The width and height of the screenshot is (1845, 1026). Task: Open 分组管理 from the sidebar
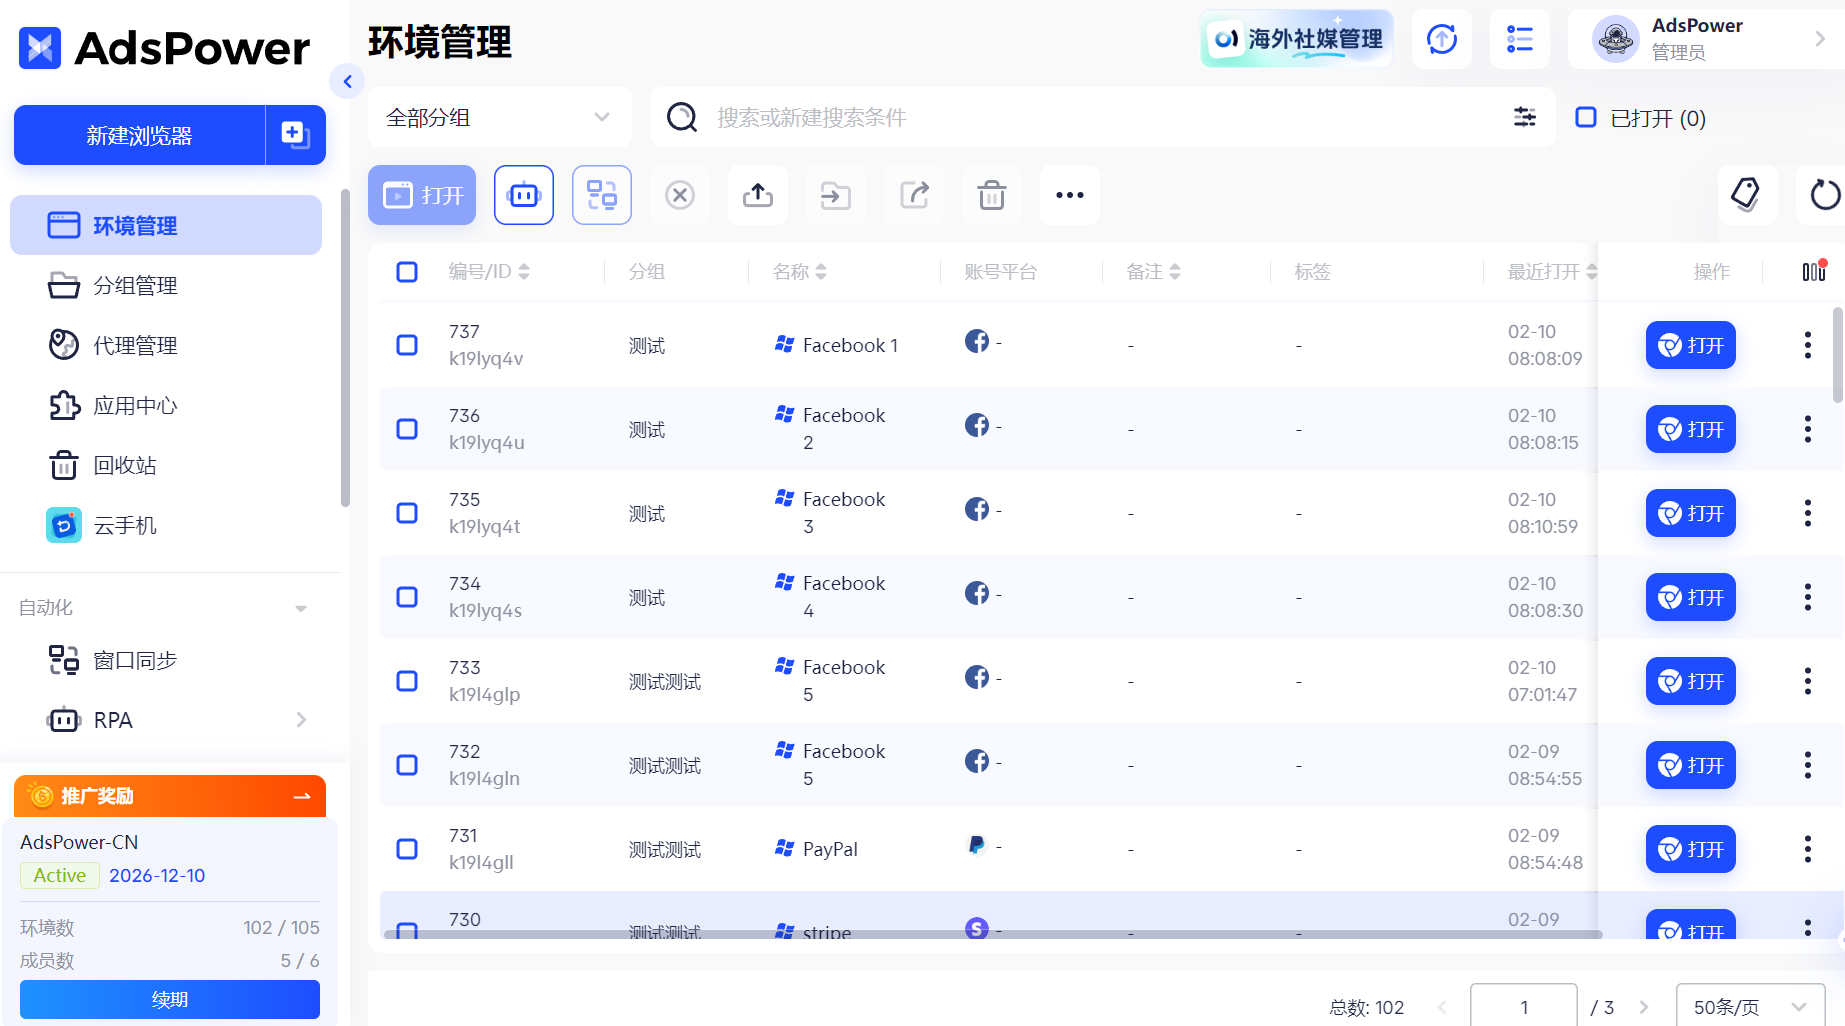(x=134, y=285)
